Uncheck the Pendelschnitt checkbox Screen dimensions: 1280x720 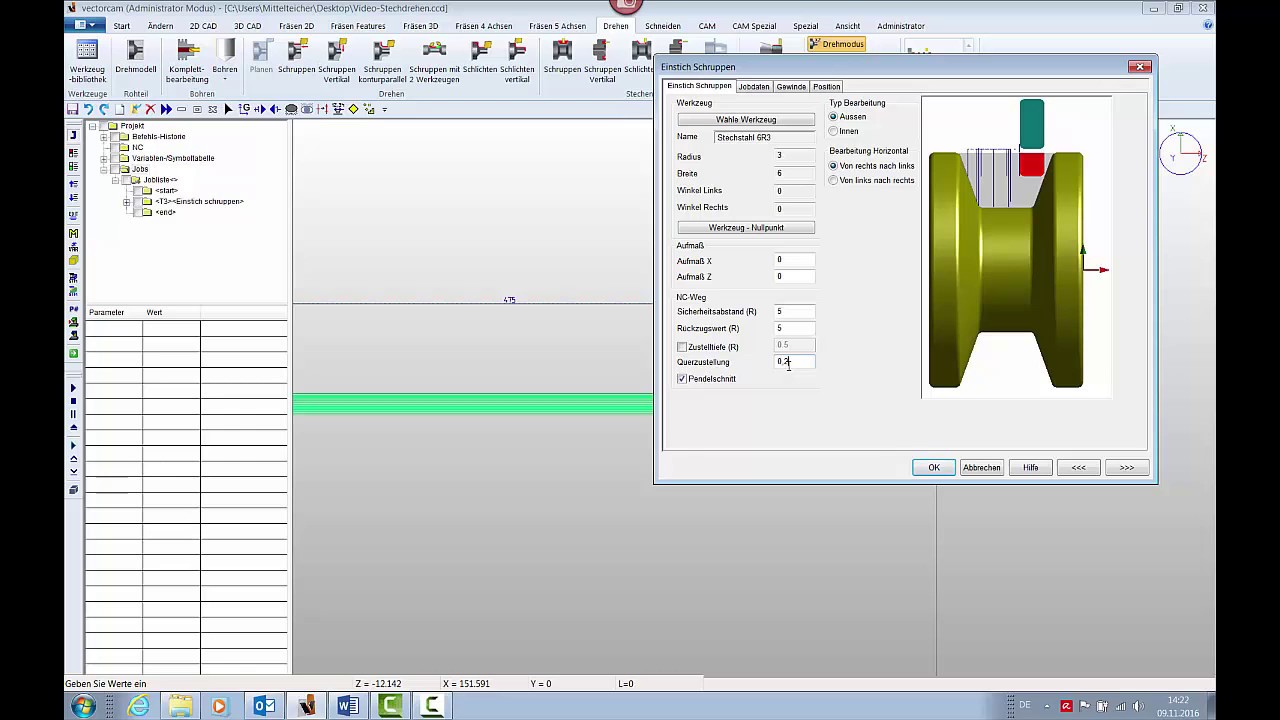[682, 379]
